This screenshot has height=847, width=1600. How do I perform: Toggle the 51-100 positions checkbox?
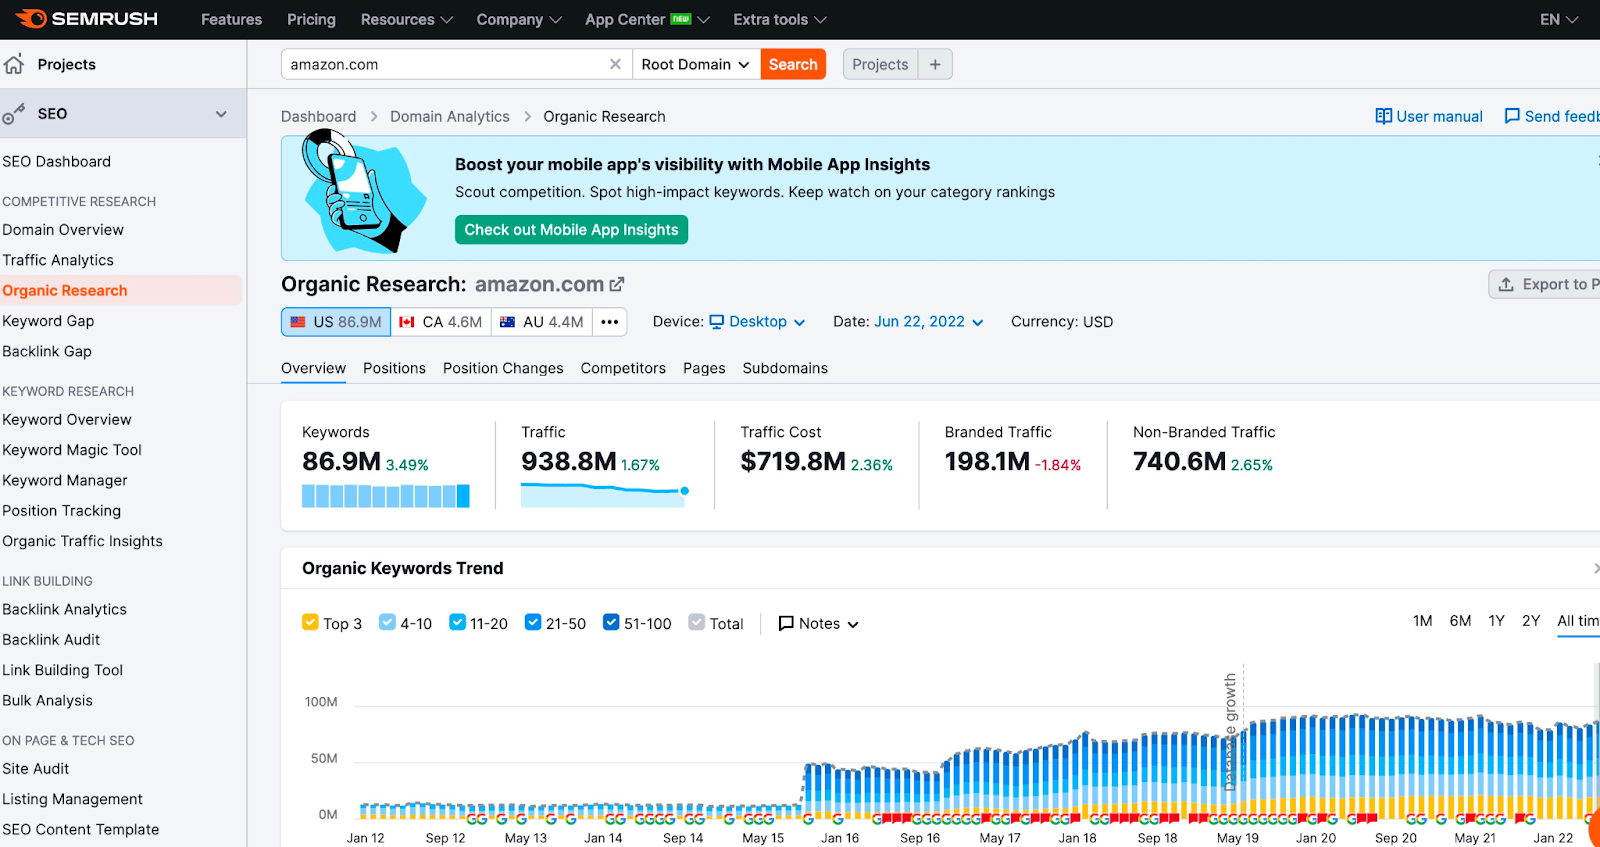pos(611,622)
